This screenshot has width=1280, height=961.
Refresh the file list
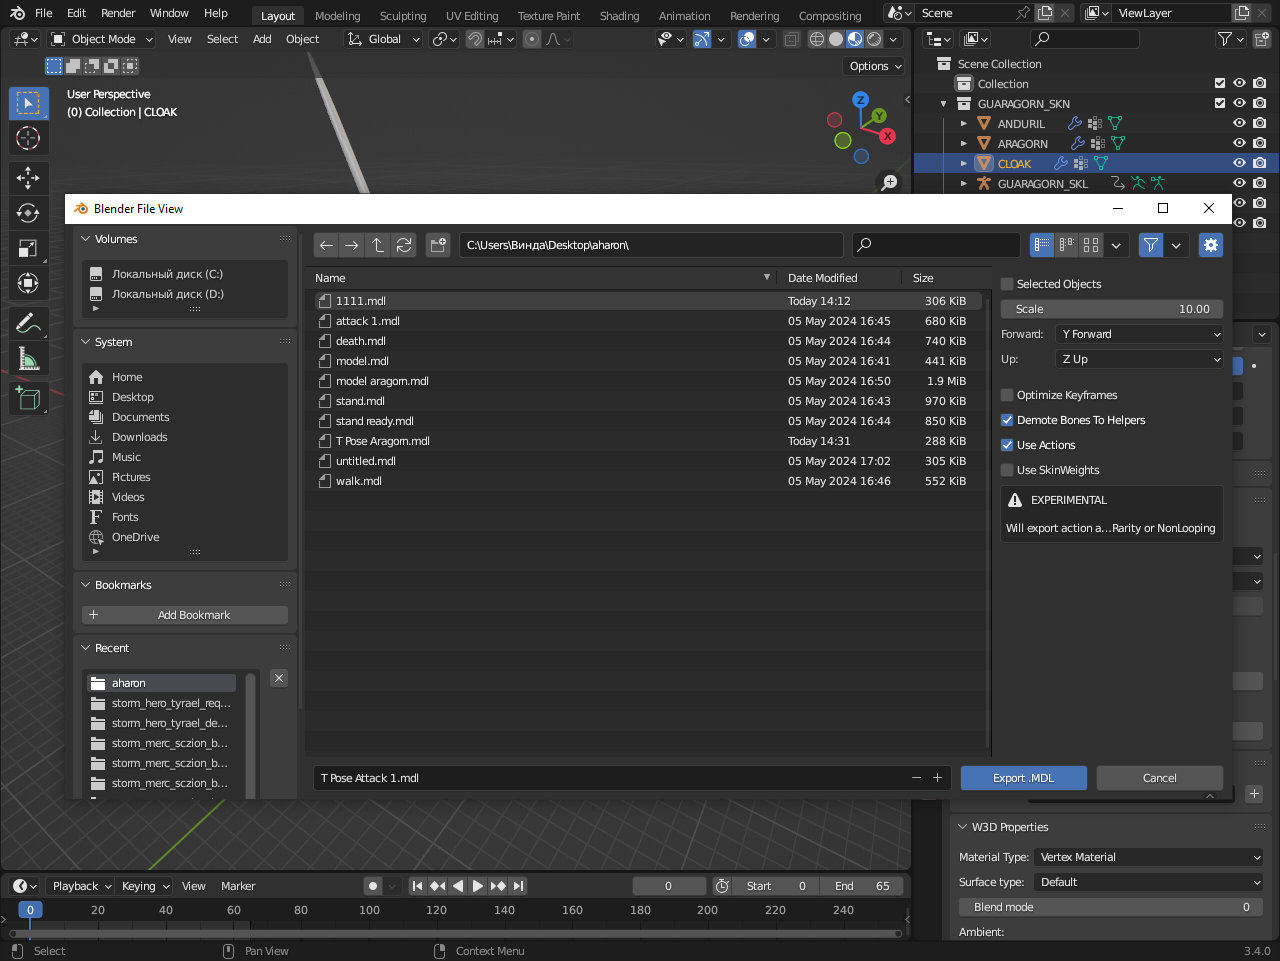pos(404,245)
